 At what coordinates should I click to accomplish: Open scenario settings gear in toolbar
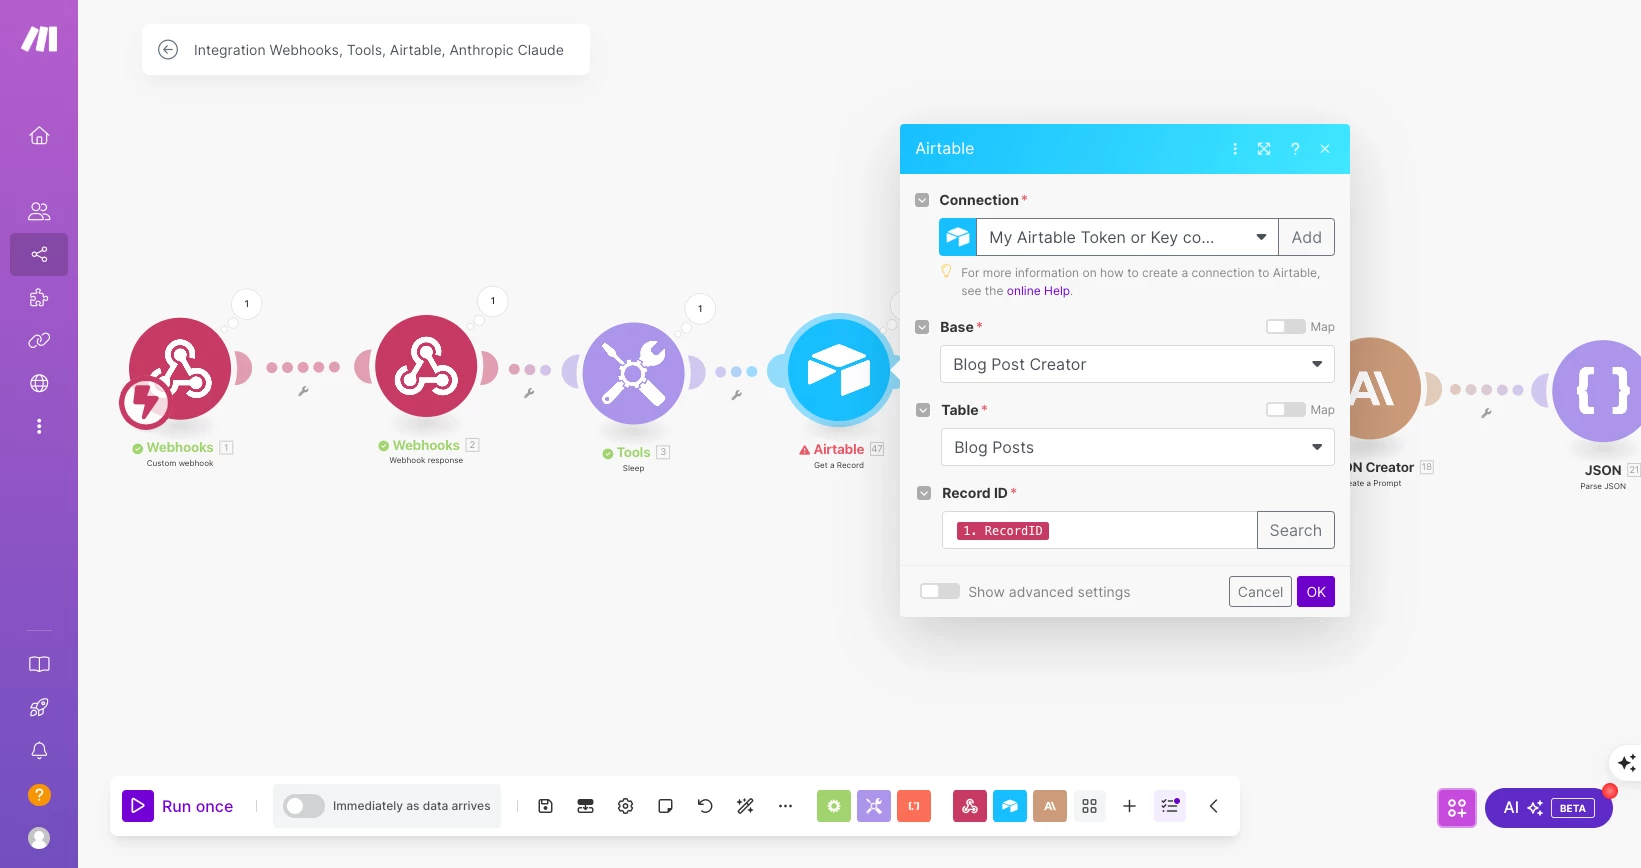[625, 806]
